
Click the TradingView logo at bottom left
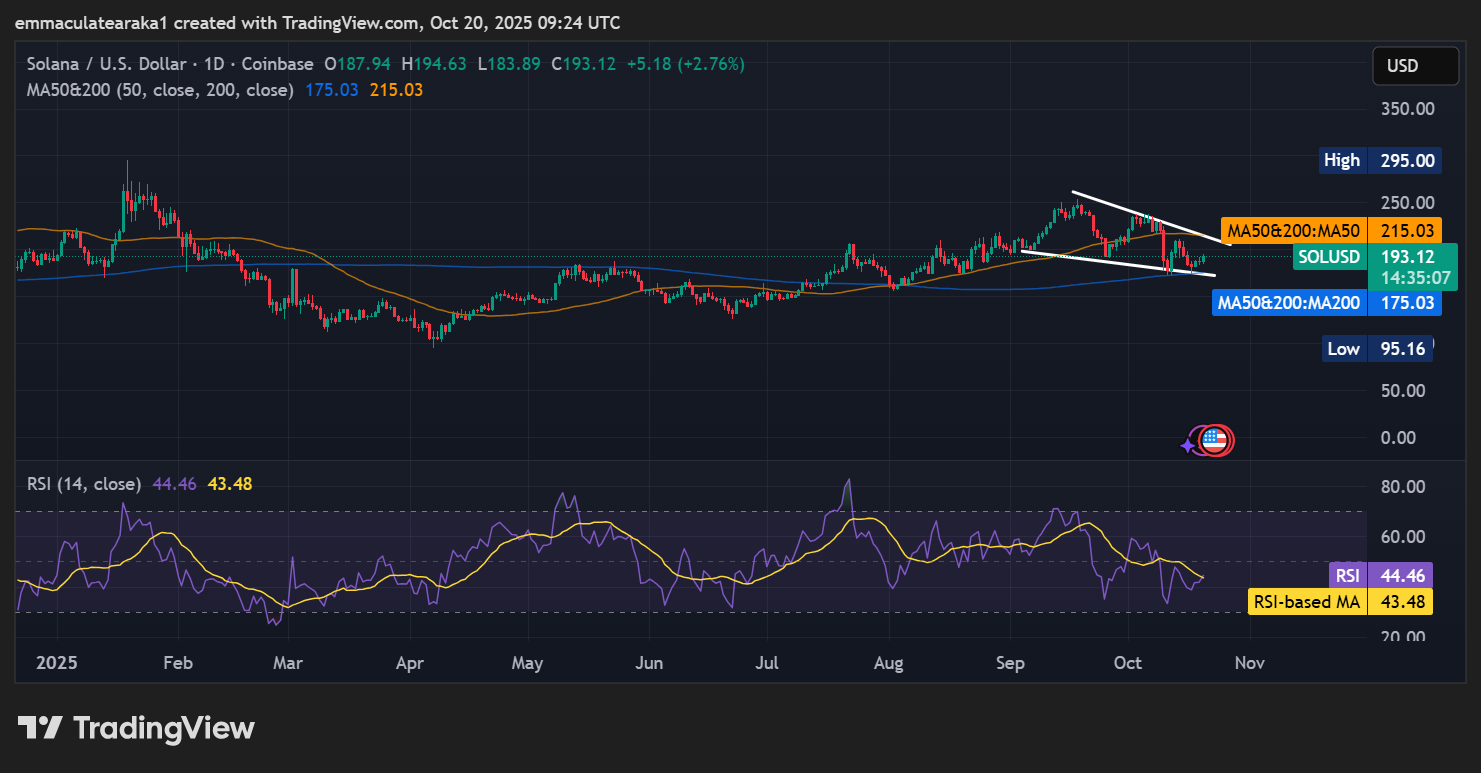pos(136,728)
